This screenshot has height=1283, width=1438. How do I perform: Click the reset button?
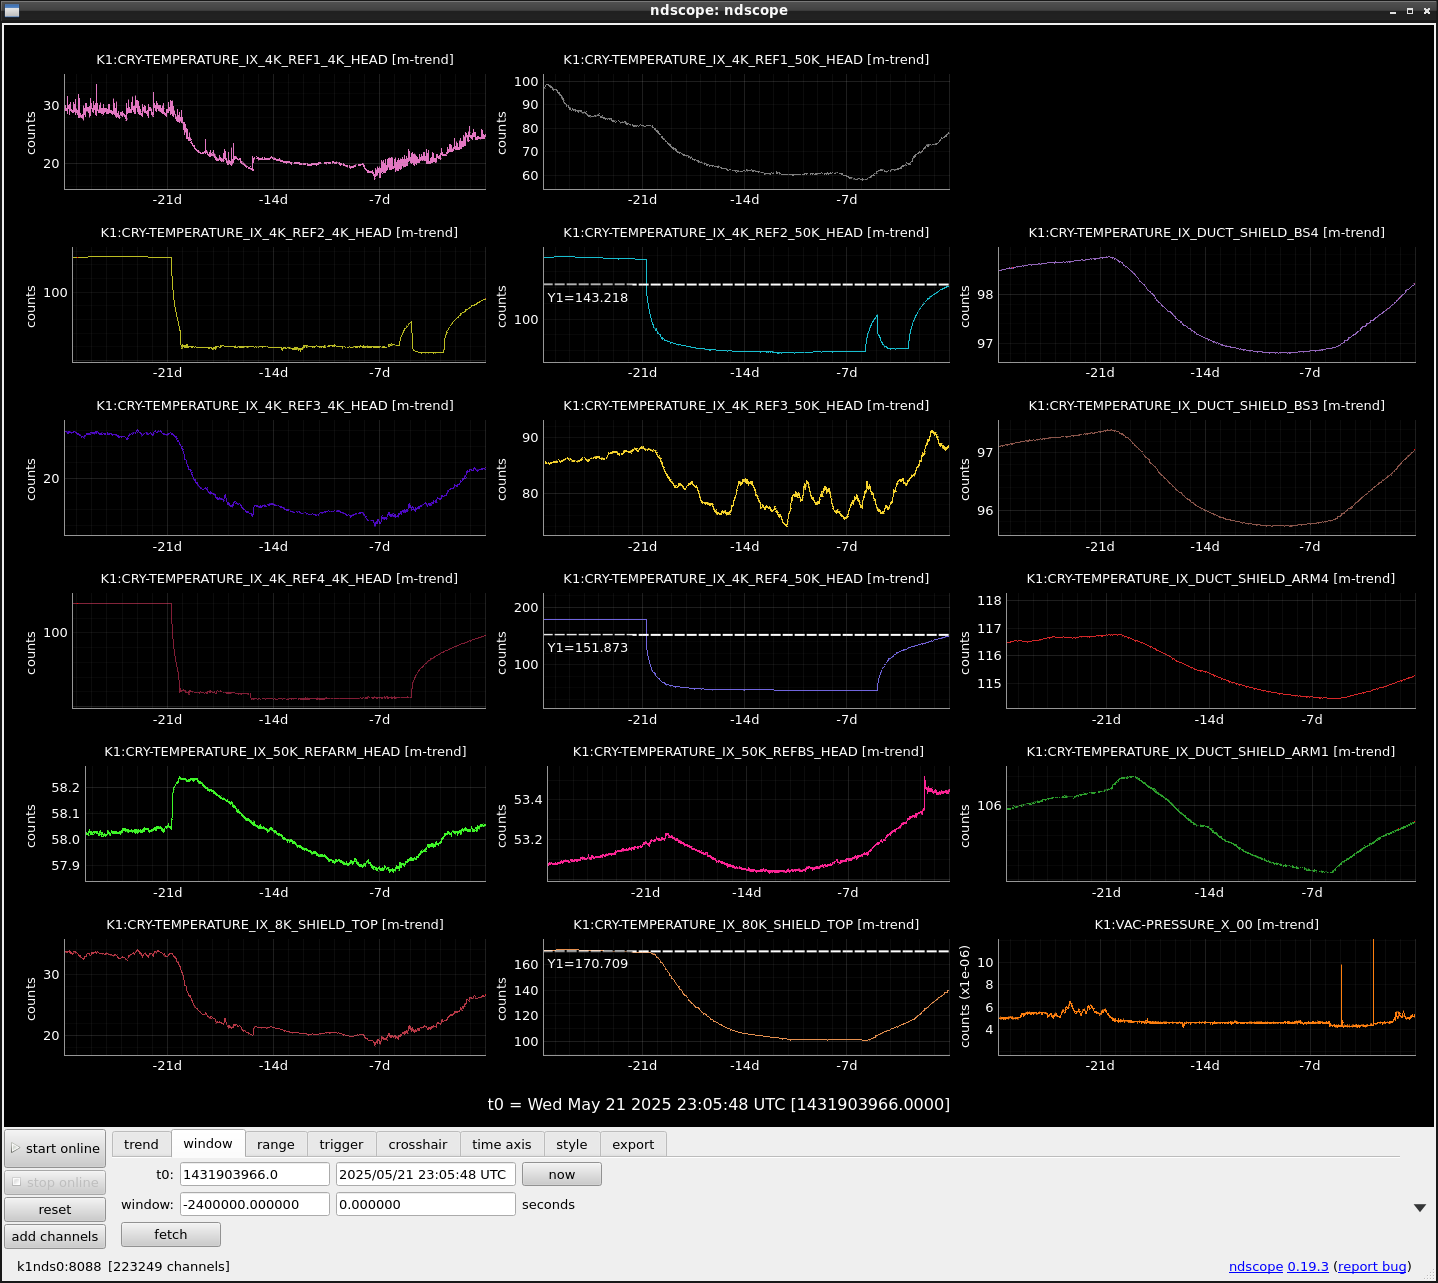point(55,1209)
